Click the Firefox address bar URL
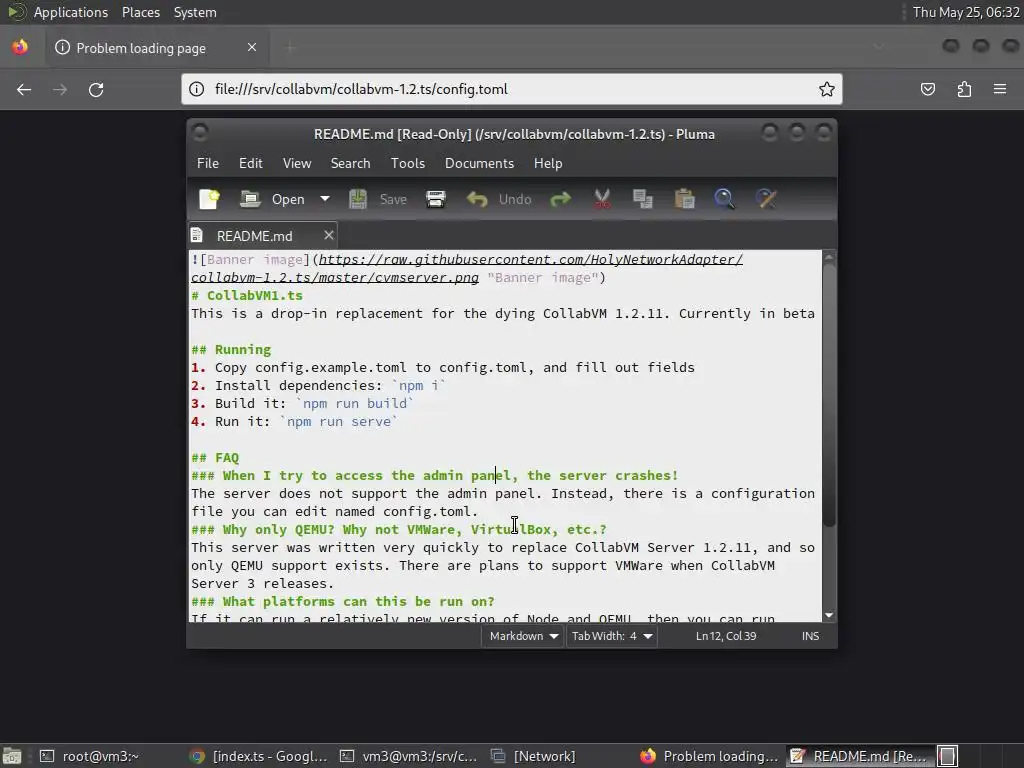Viewport: 1024px width, 768px height. click(361, 89)
